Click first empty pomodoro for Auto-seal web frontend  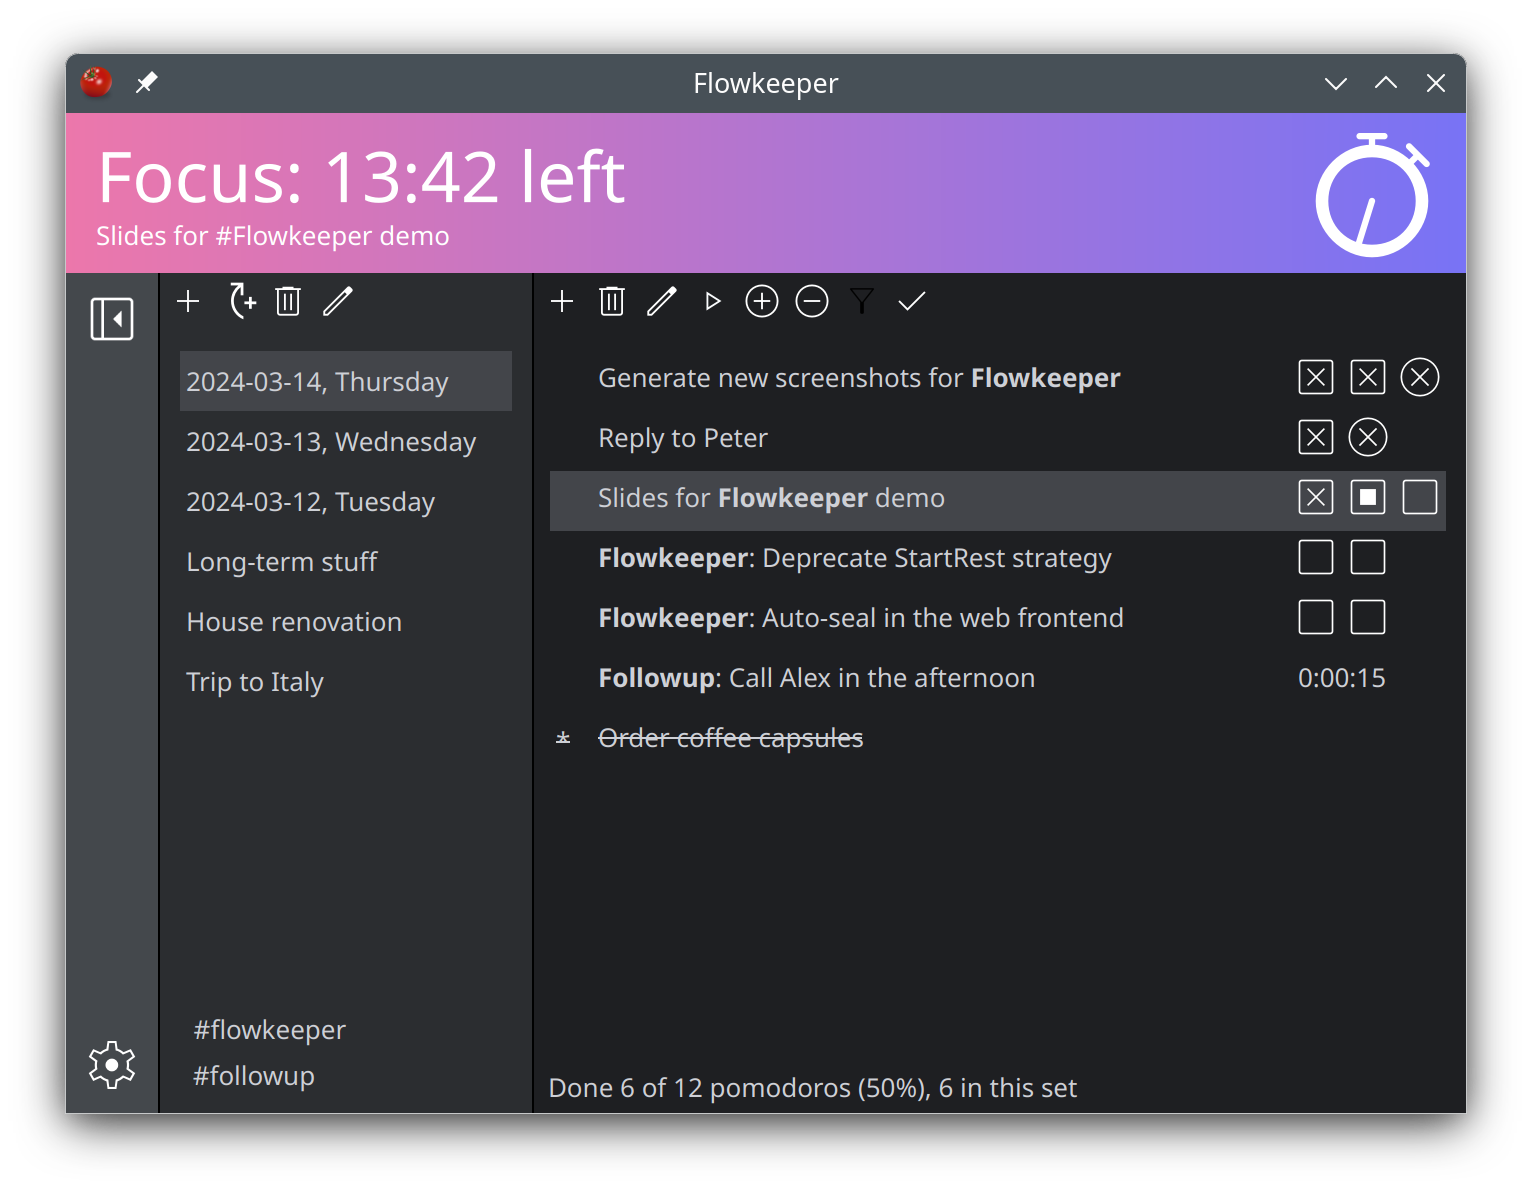[1316, 617]
